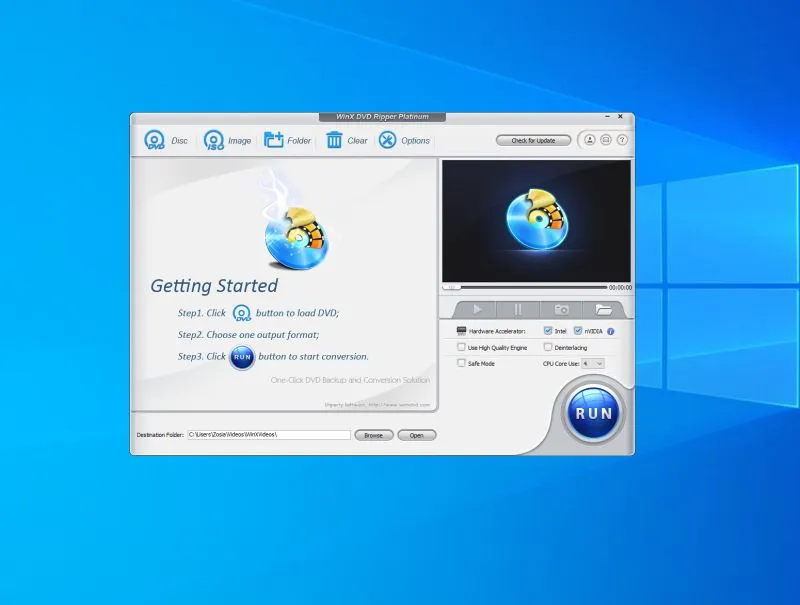Uncheck the Intel hardware accelerator checkbox

(548, 331)
